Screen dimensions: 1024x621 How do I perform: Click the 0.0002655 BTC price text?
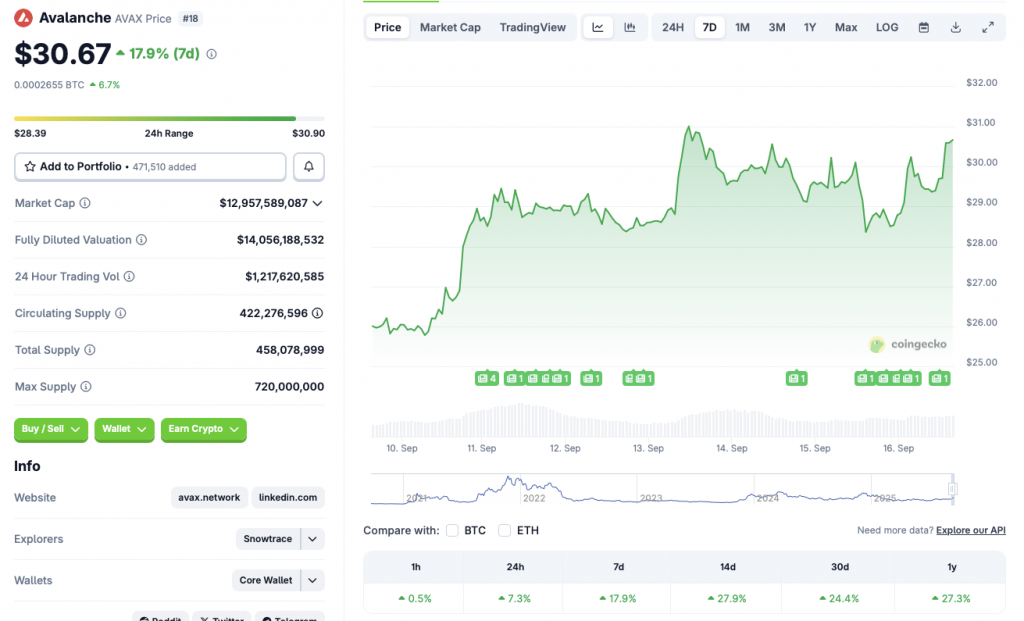pyautogui.click(x=49, y=85)
